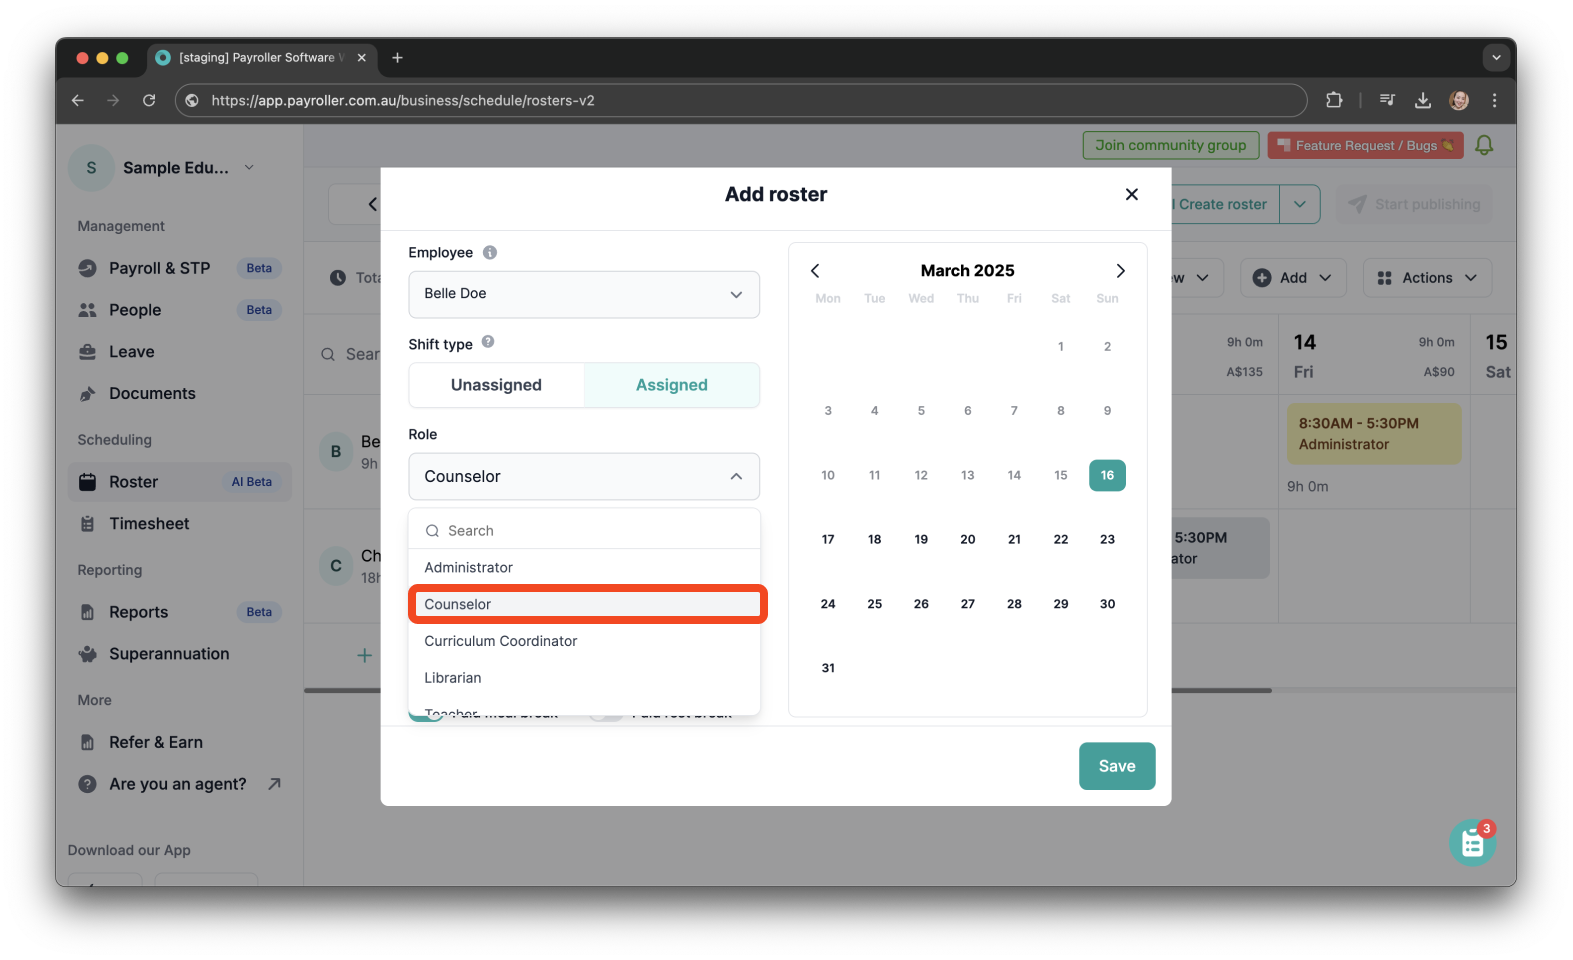Select the Unassigned shift type
The height and width of the screenshot is (960, 1573).
tap(496, 385)
